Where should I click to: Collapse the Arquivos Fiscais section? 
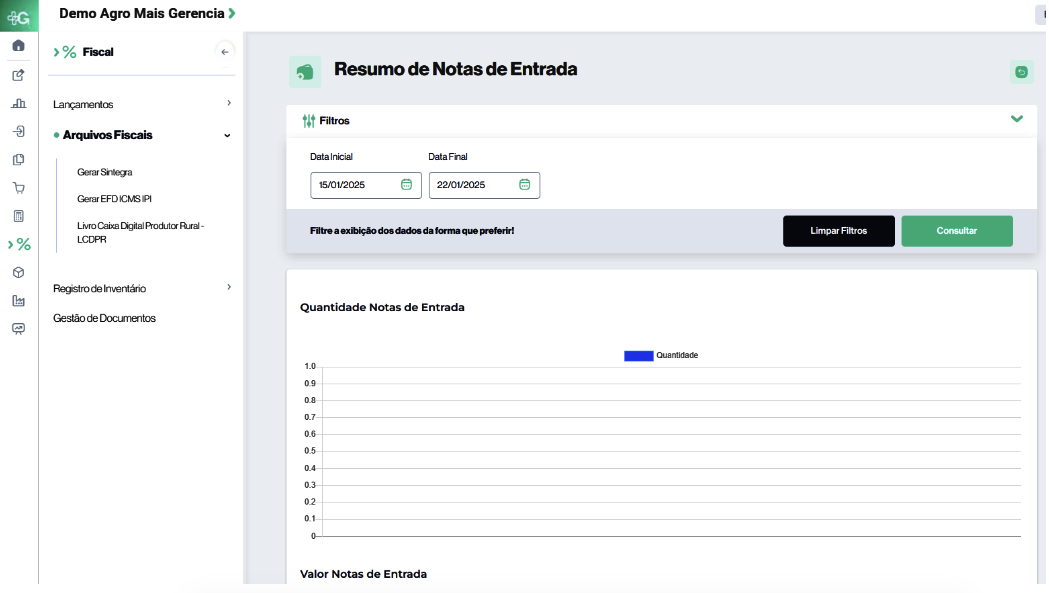[227, 135]
